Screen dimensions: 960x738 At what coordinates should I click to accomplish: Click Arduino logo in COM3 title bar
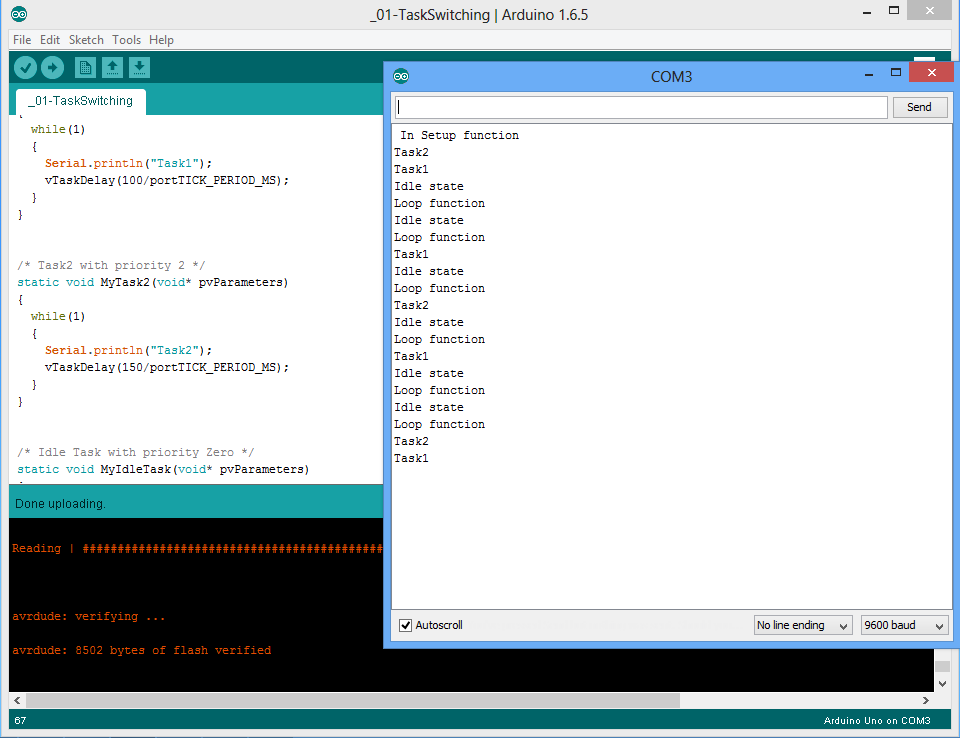(401, 76)
